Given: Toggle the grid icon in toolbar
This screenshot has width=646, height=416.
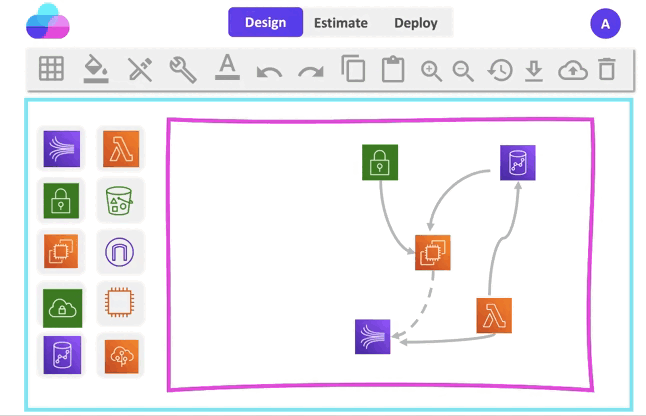Looking at the screenshot, I should [x=51, y=68].
